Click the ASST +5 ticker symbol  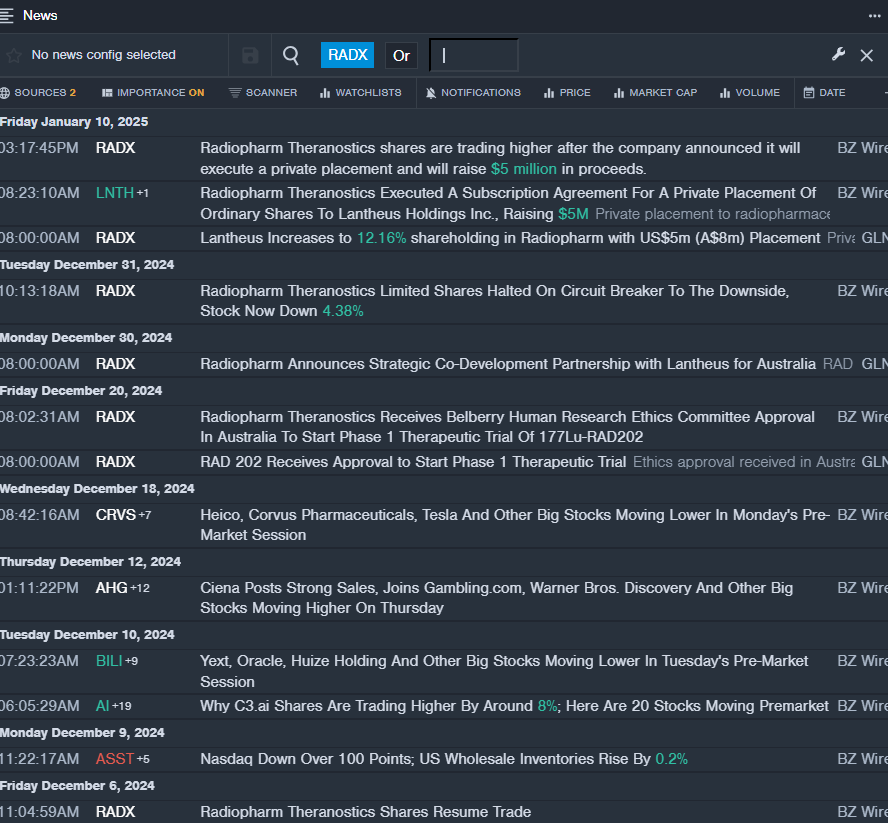click(122, 759)
